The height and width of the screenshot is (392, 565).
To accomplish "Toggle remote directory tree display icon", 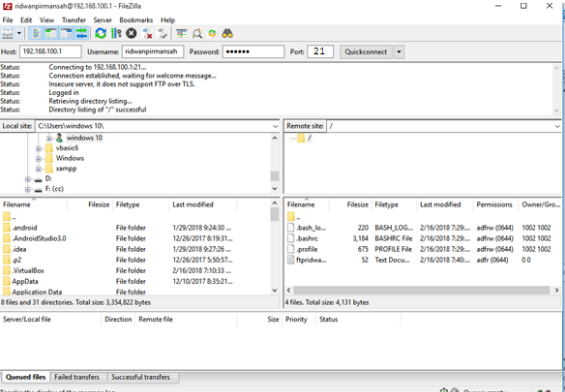I will pyautogui.click(x=66, y=34).
